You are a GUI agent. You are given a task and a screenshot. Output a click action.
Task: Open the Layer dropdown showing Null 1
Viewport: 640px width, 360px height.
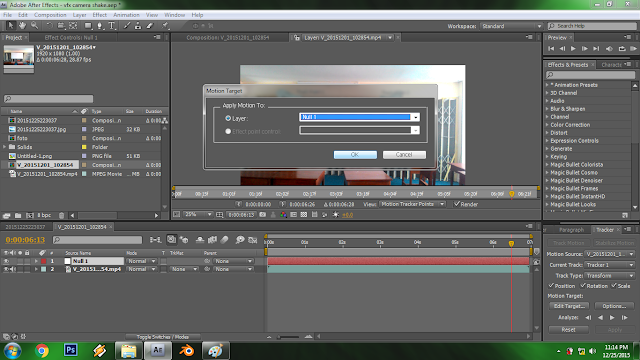point(359,117)
